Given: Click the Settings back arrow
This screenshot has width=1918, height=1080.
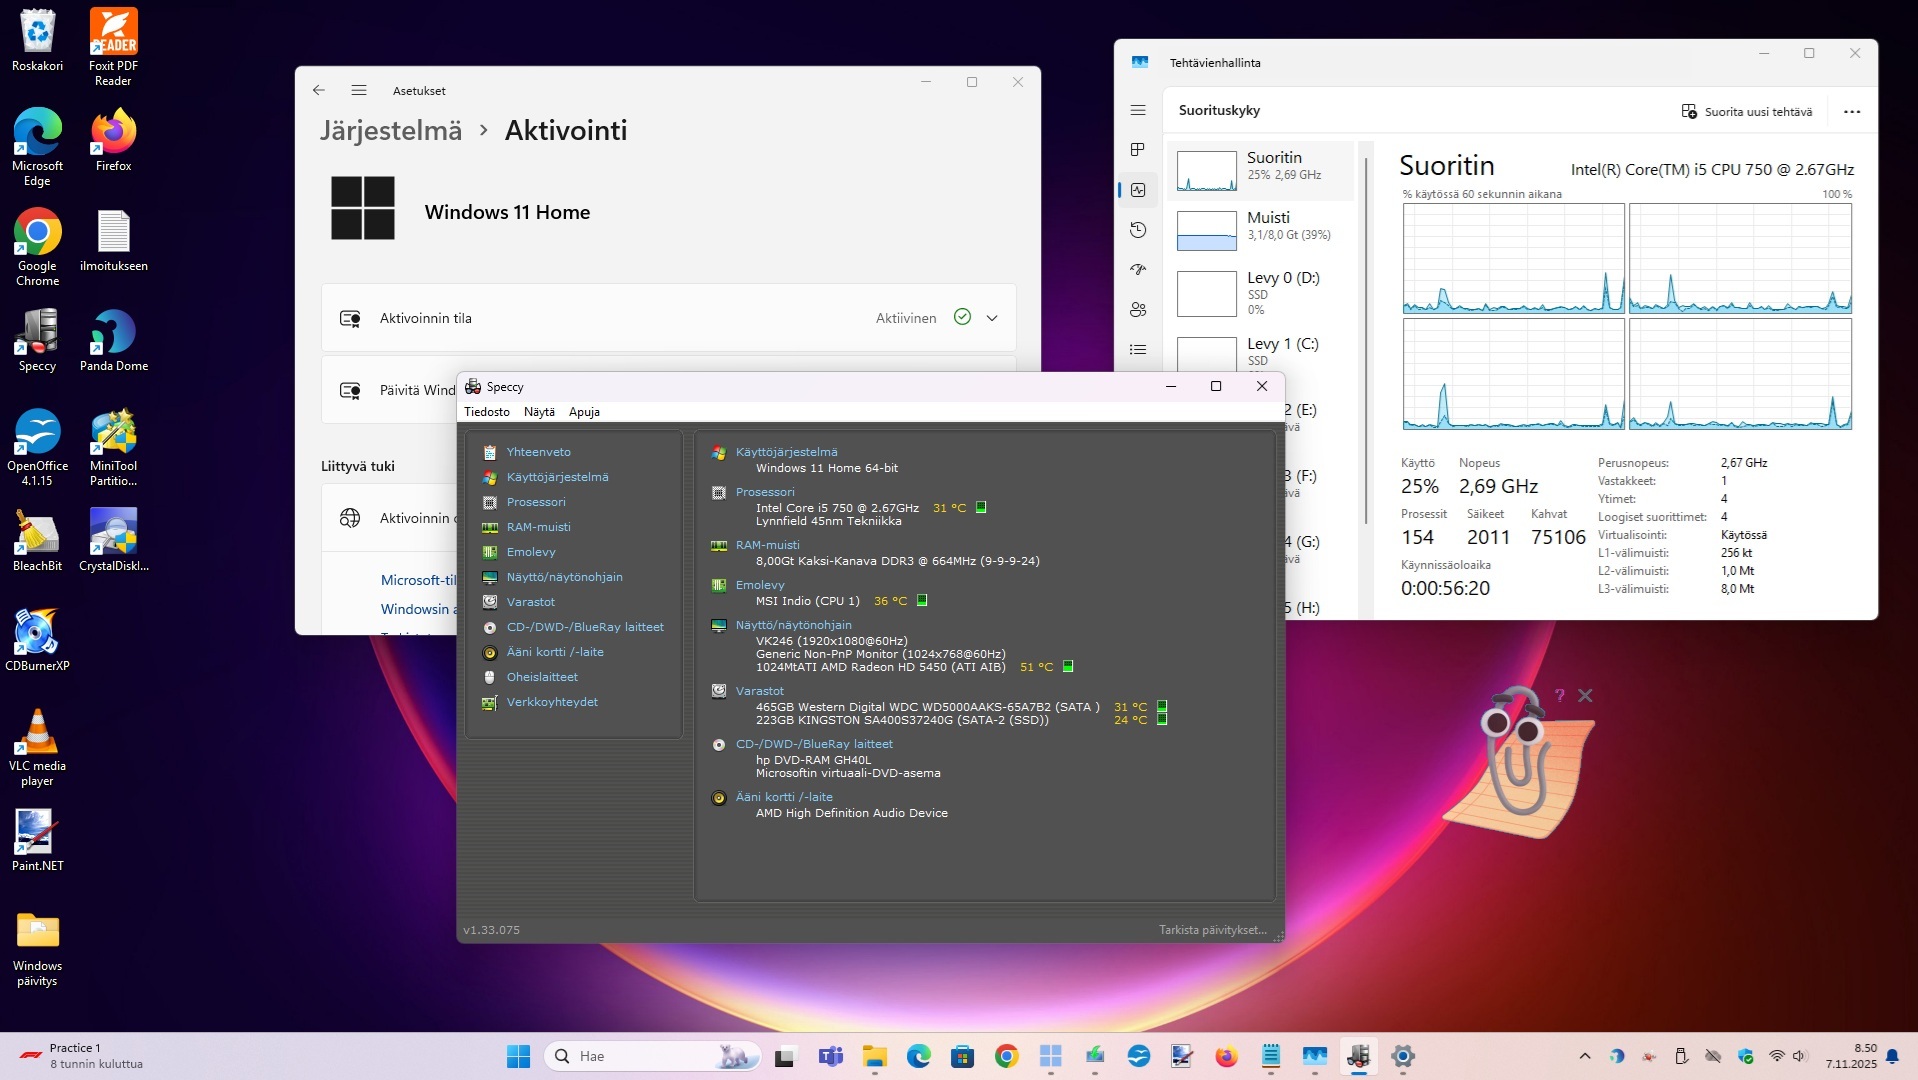Looking at the screenshot, I should (x=319, y=90).
